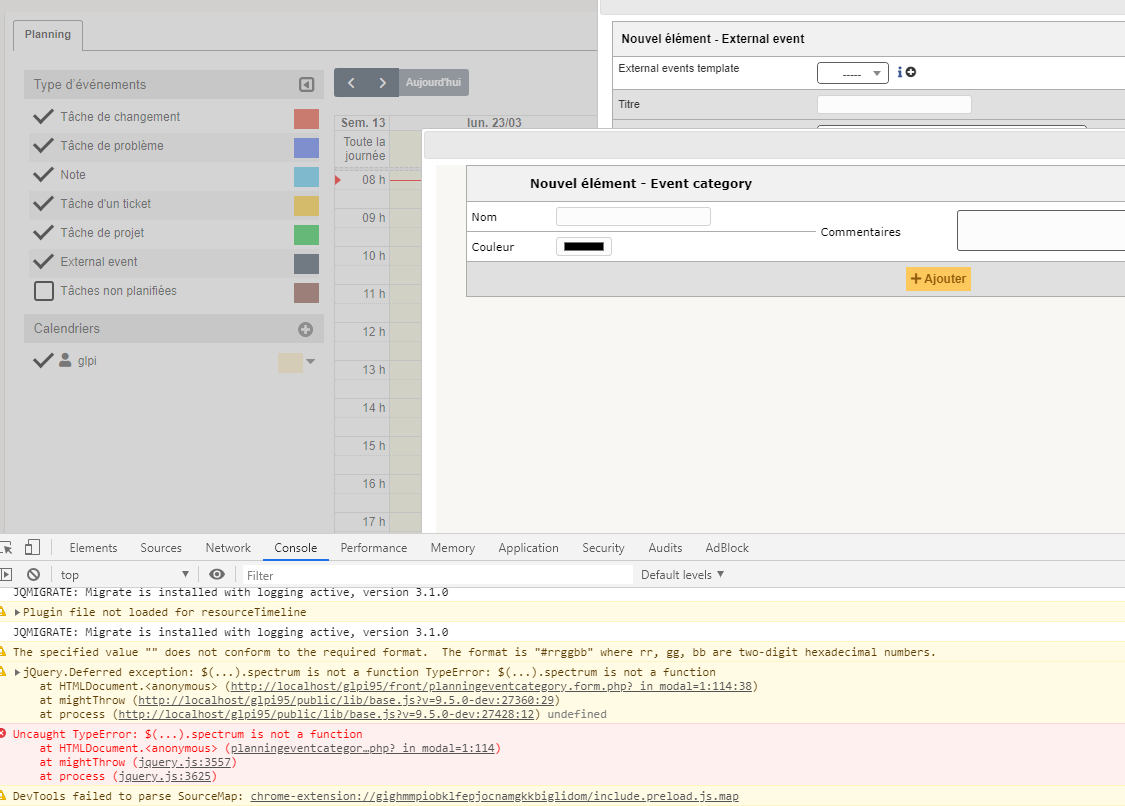
Task: Enable the Tâches non planifiées checkbox
Action: (43, 290)
